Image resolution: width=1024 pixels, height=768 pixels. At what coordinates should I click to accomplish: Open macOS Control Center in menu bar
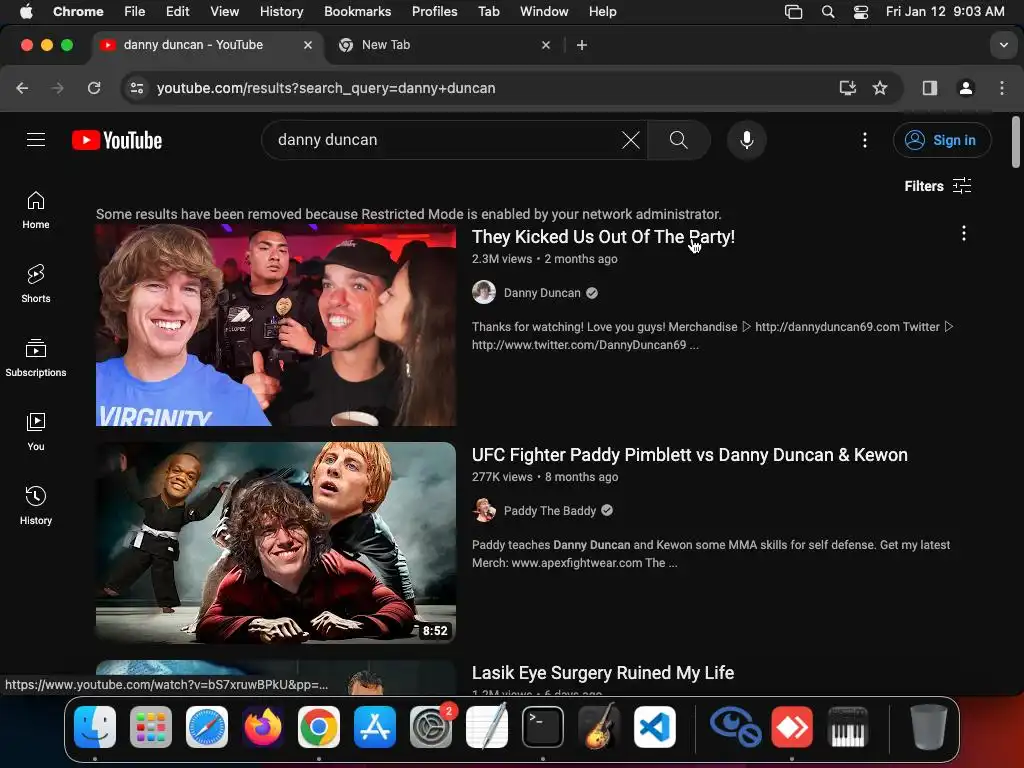coord(861,11)
